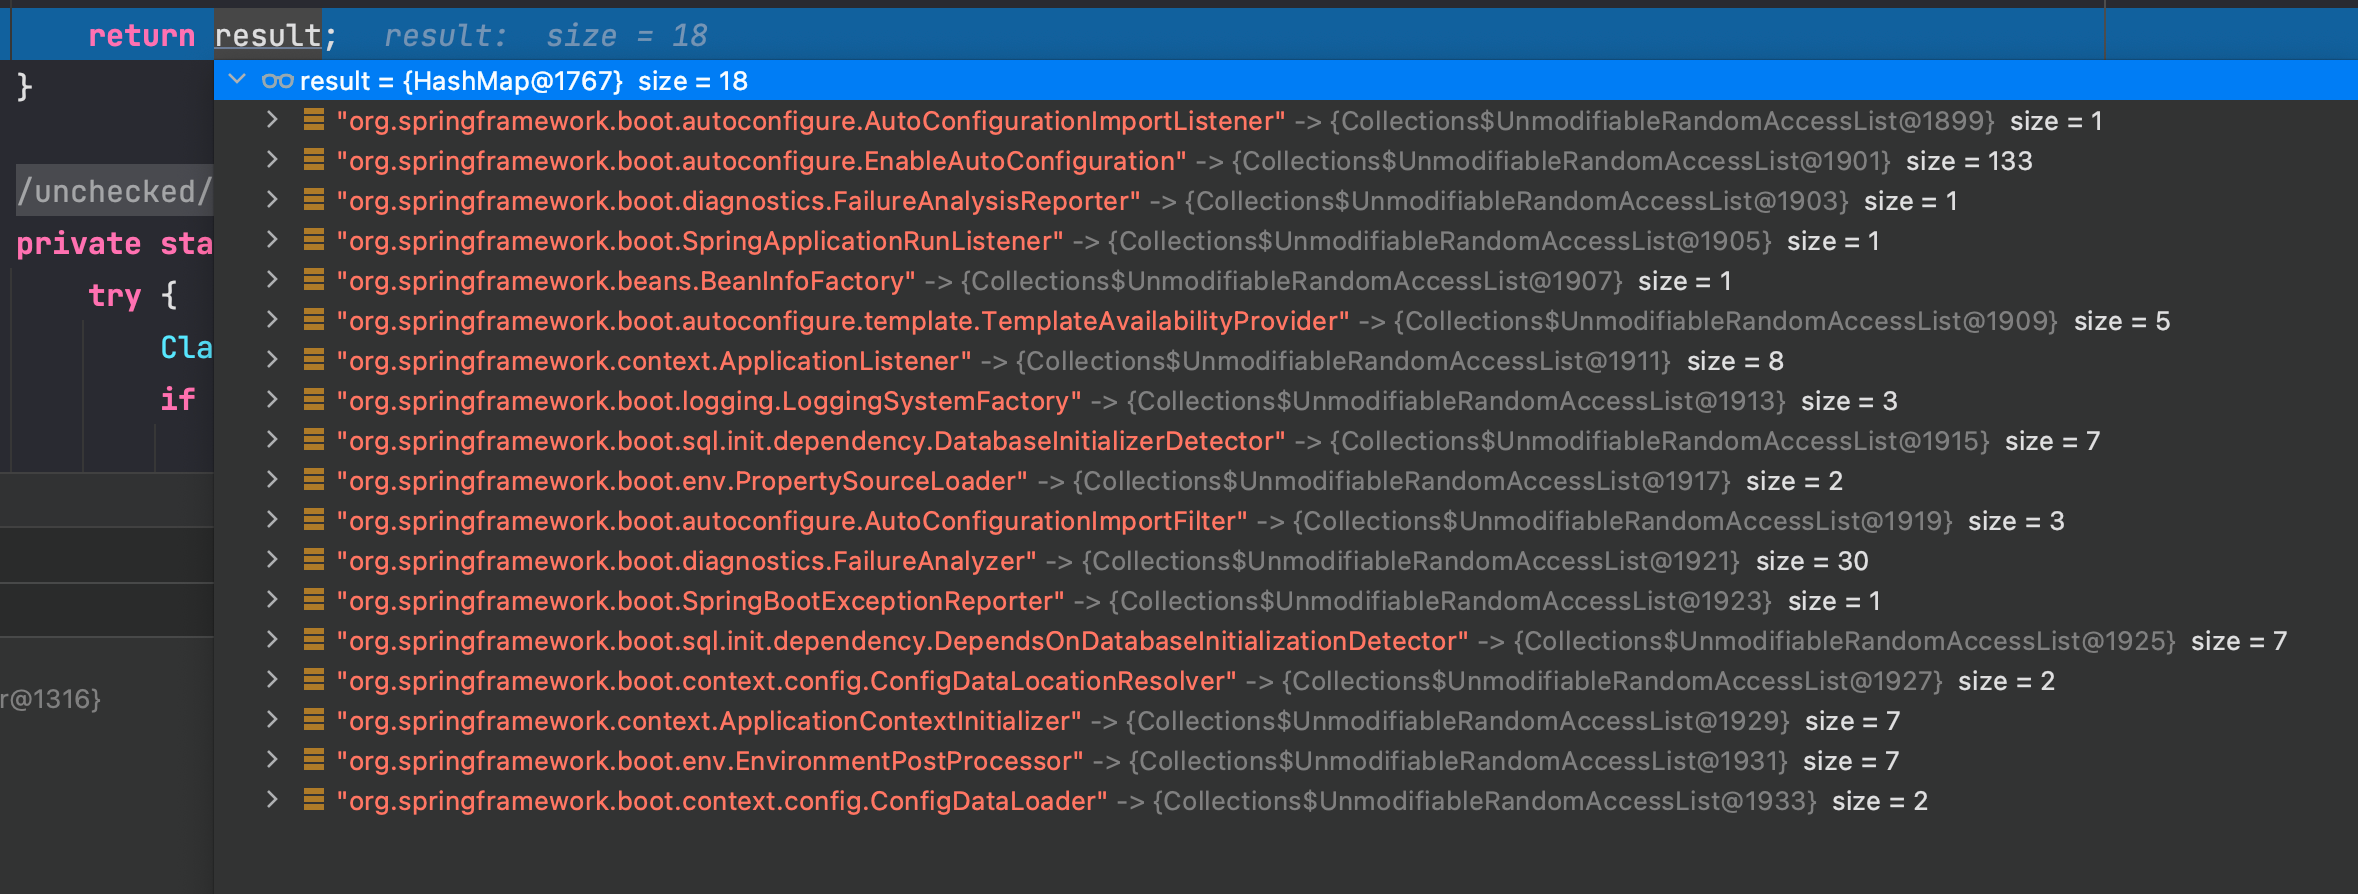Expand the BeanInfoFactory entry
This screenshot has height=894, width=2358.
click(272, 280)
